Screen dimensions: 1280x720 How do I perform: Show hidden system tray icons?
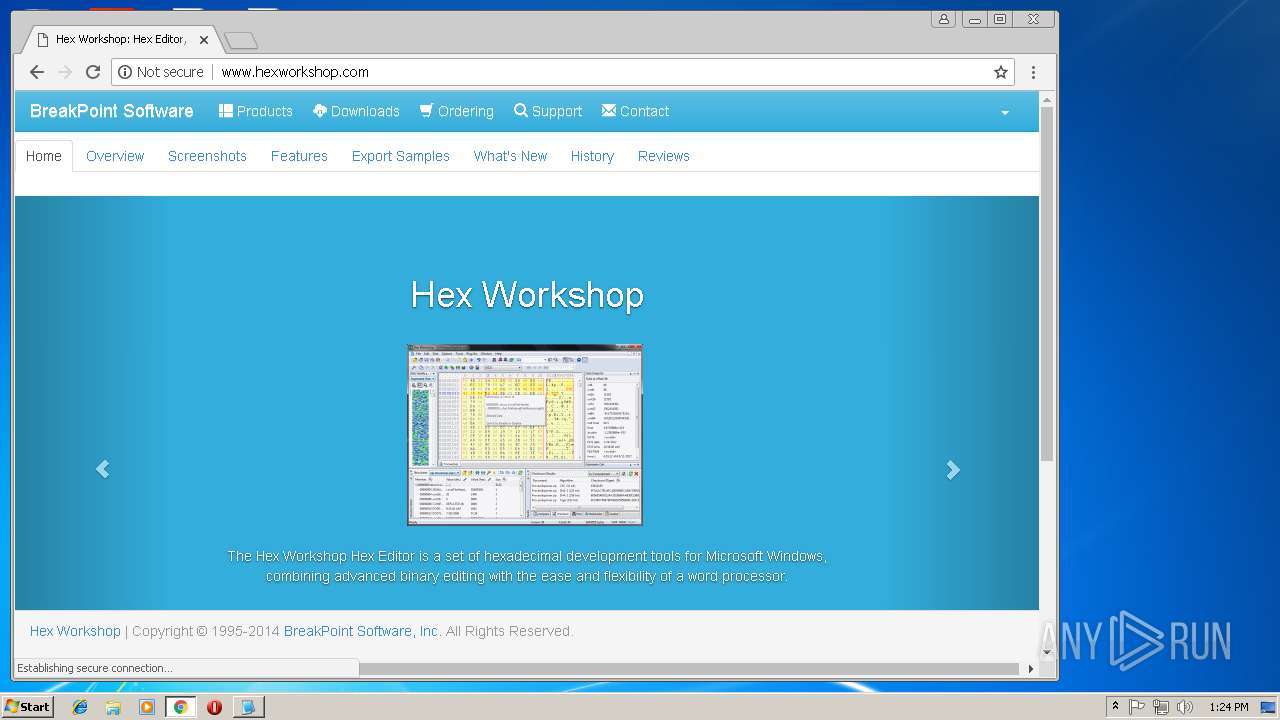tap(1115, 707)
